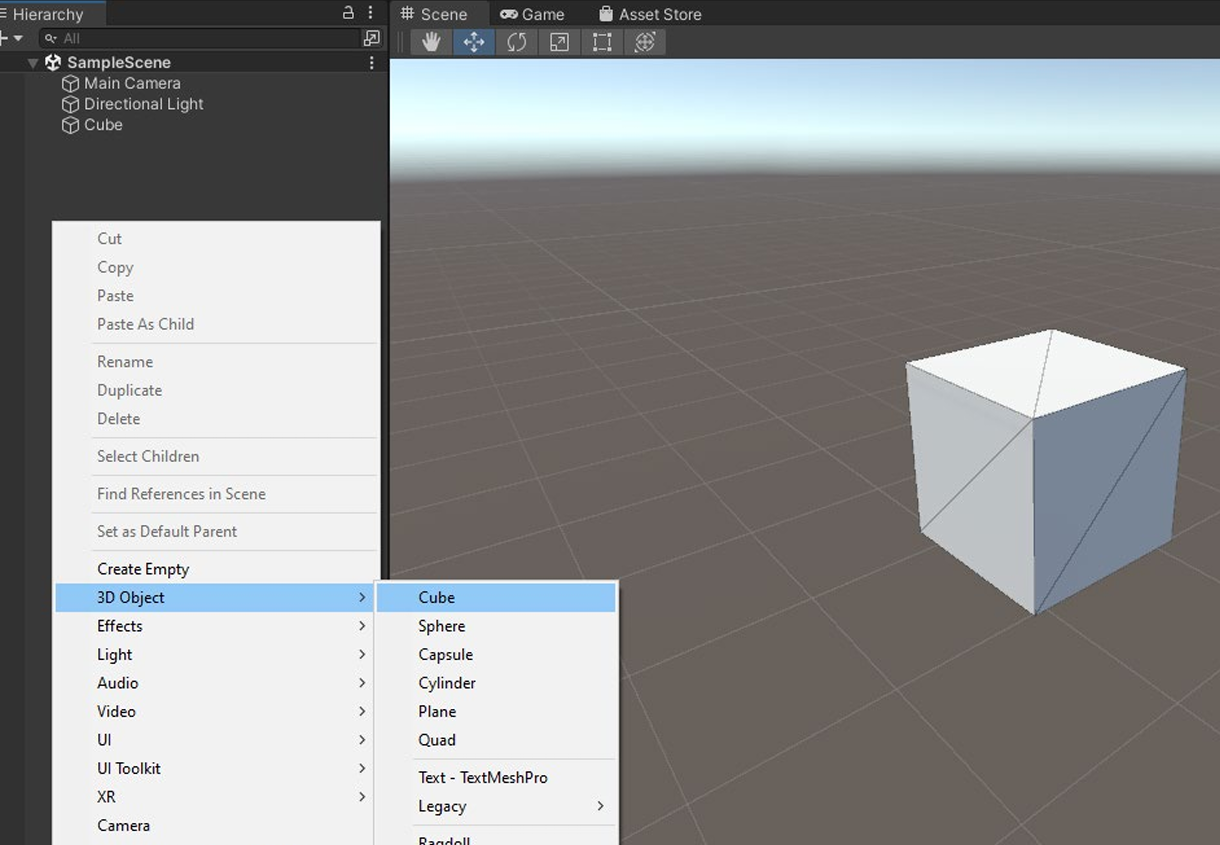
Task: Select the Move tool in Scene toolbar
Action: pyautogui.click(x=474, y=42)
